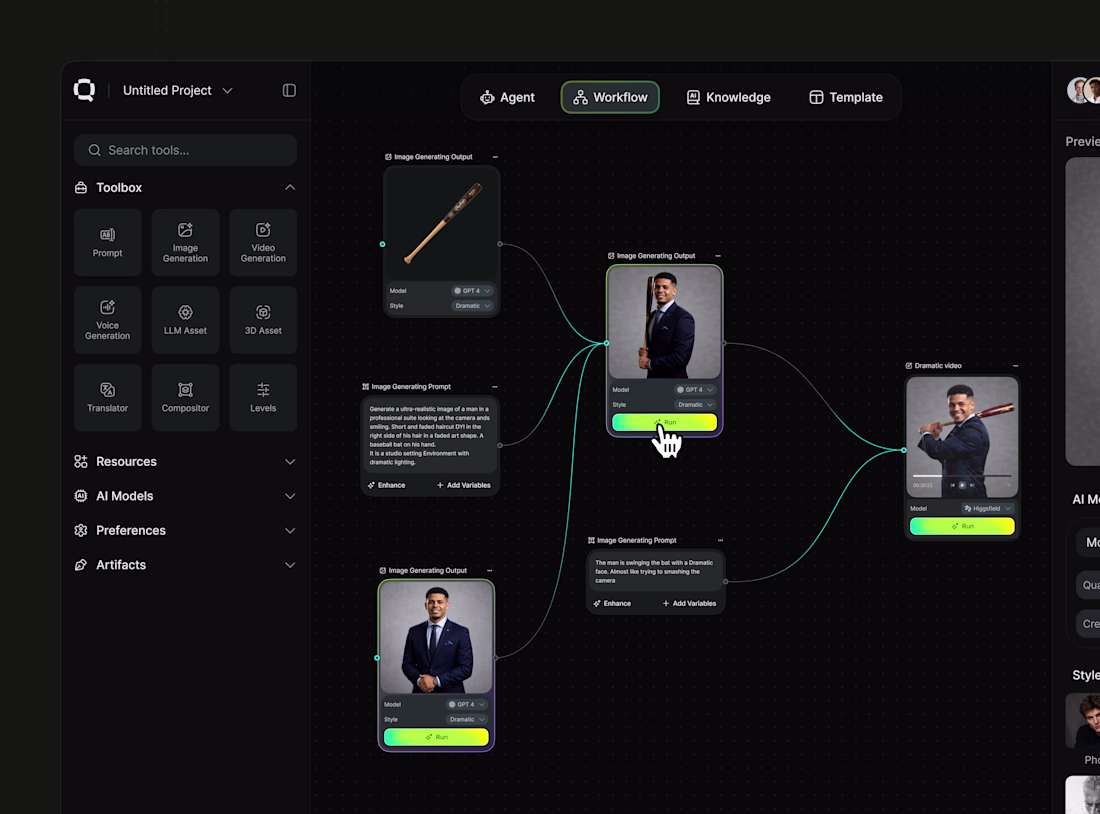This screenshot has height=814, width=1100.
Task: Open the Knowledge tab
Action: pyautogui.click(x=728, y=98)
